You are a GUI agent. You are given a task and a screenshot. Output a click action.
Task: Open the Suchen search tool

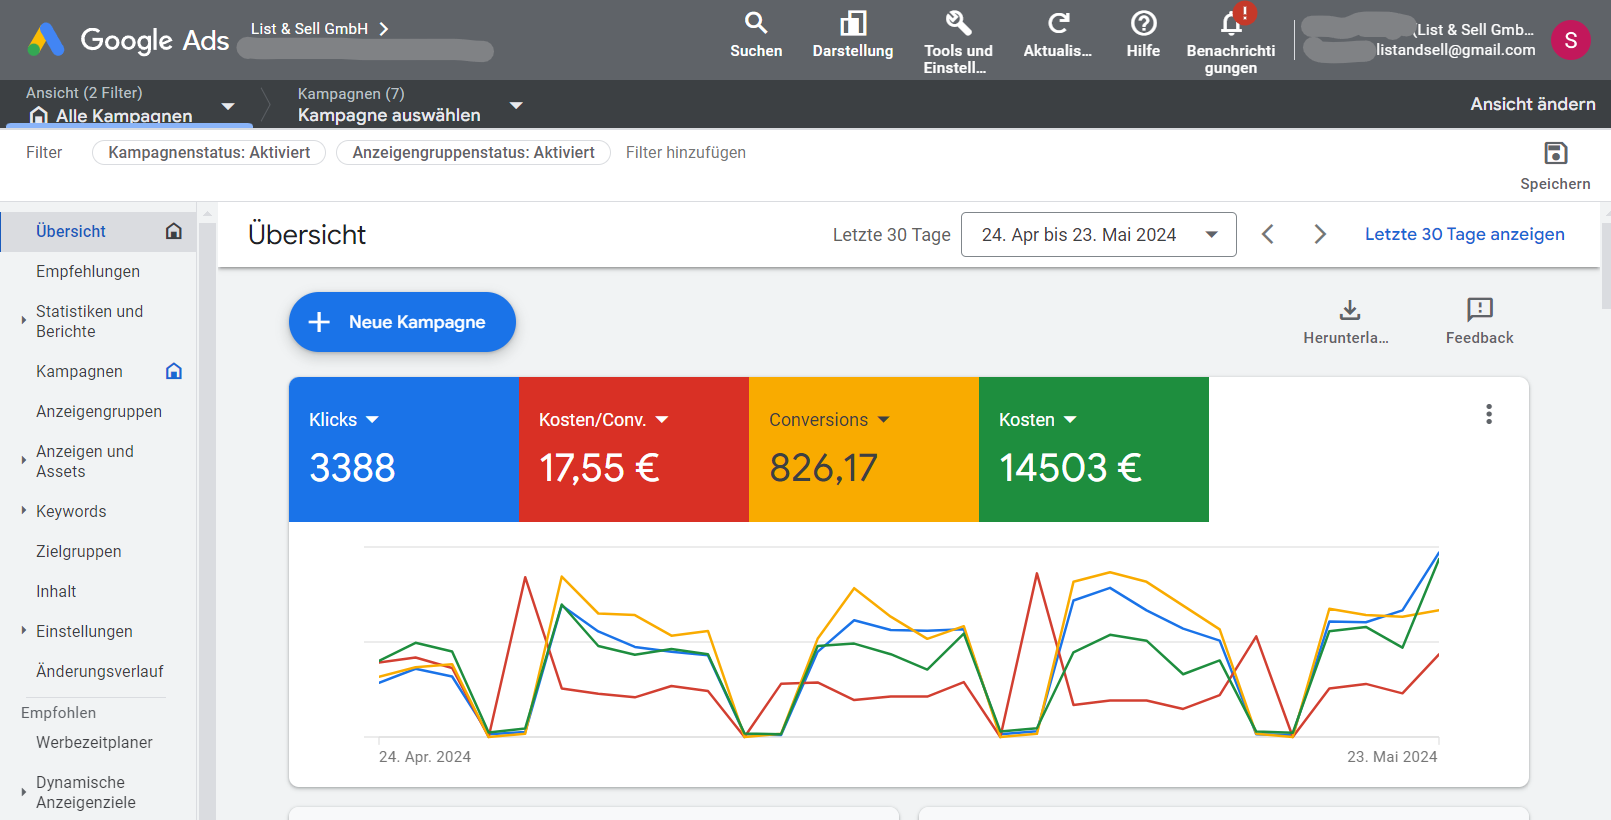[x=756, y=35]
